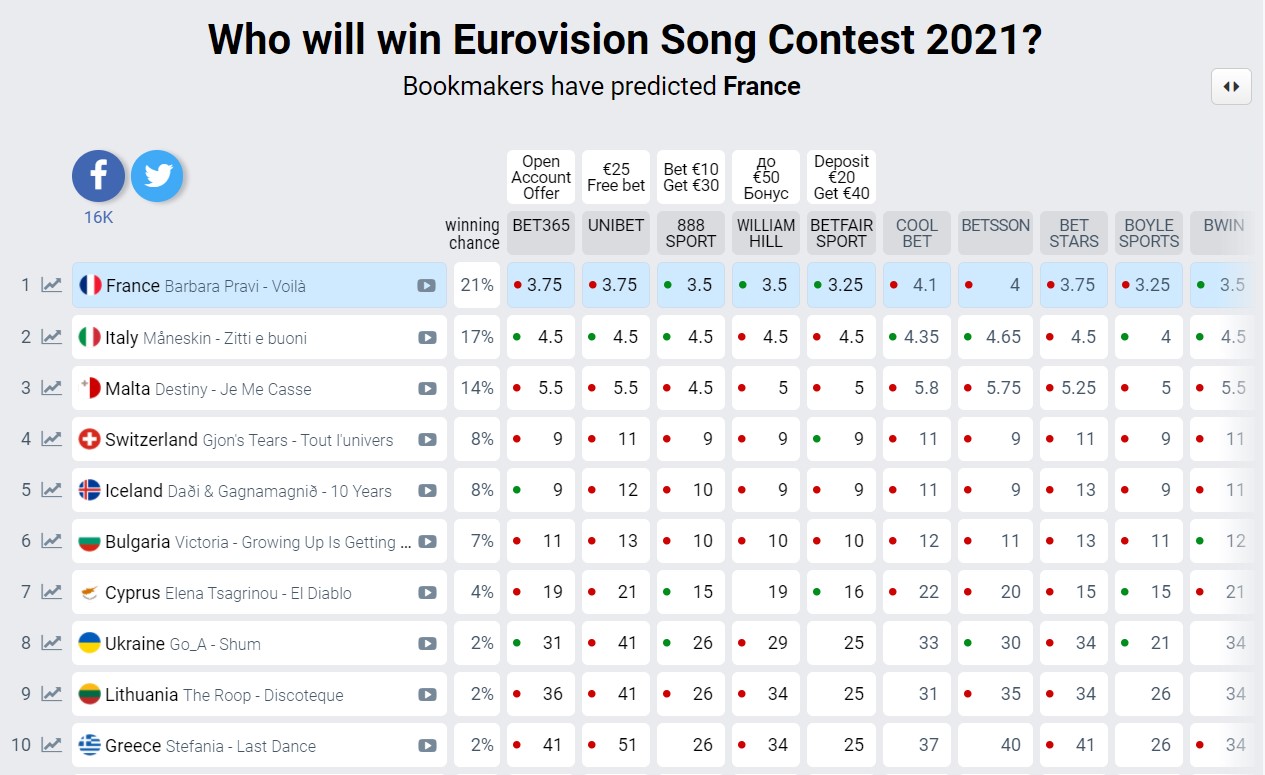The height and width of the screenshot is (775, 1265).
Task: Open Unibet €25 Free bet offer
Action: click(616, 177)
